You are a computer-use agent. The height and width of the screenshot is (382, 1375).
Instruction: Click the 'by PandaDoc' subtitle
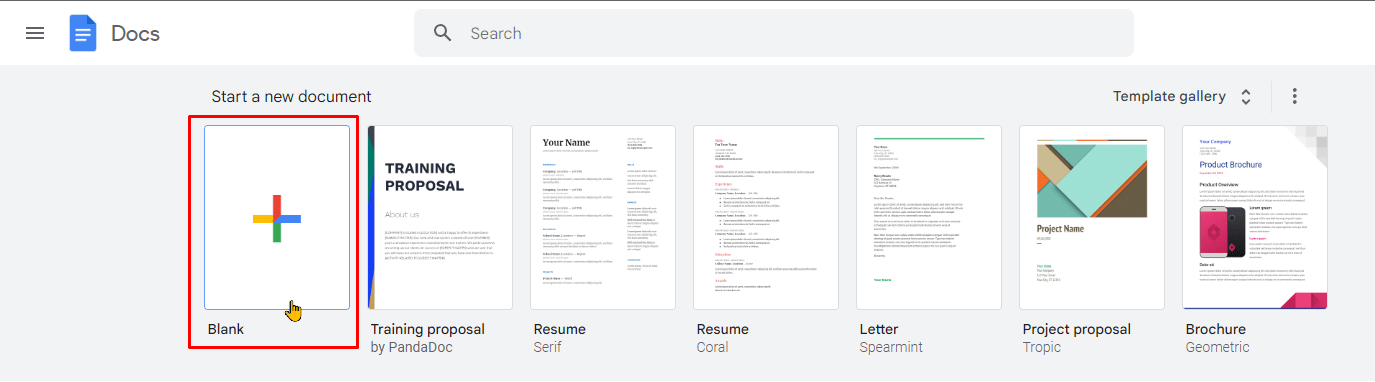[x=412, y=347]
